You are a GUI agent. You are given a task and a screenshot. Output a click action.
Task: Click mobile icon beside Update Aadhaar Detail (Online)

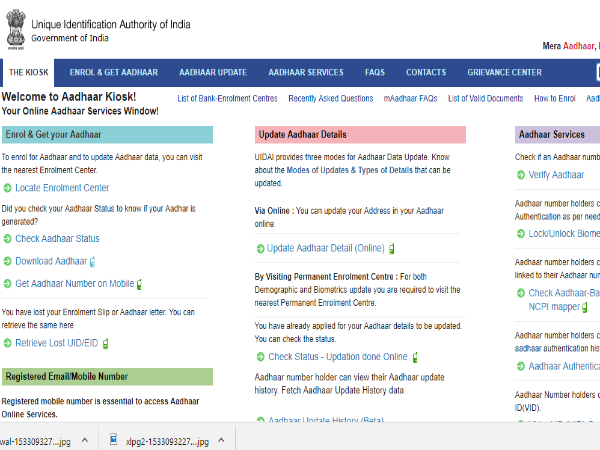392,248
